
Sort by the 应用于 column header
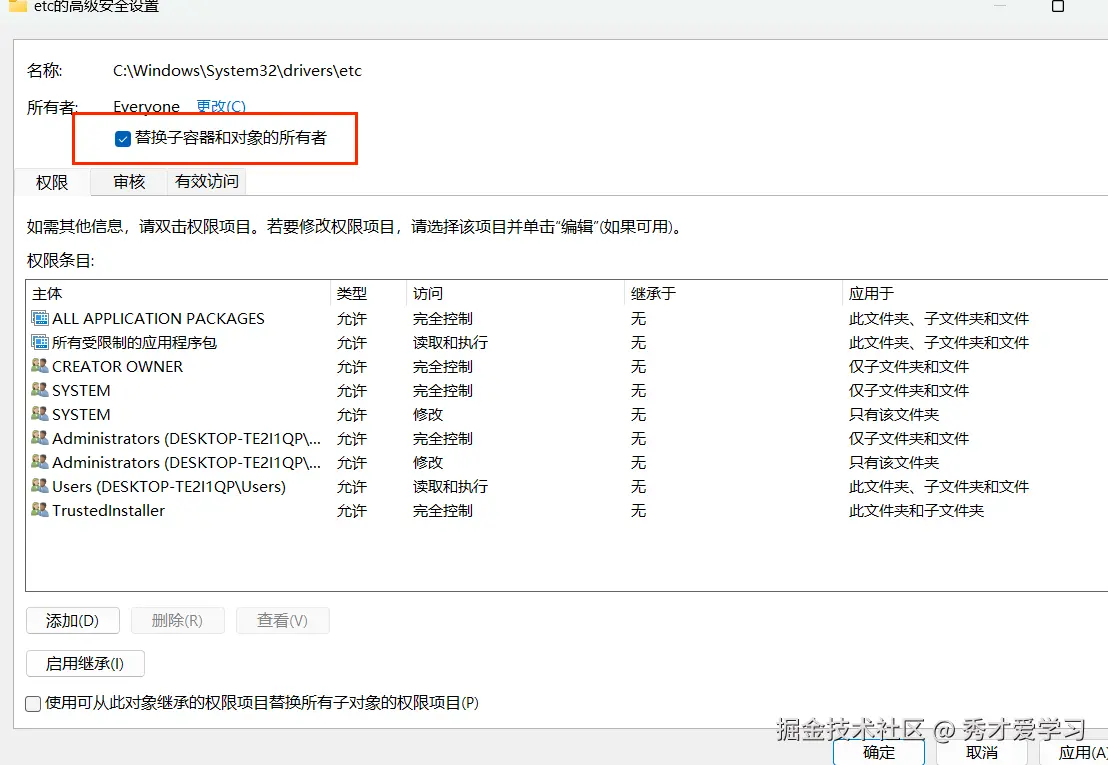[975, 293]
